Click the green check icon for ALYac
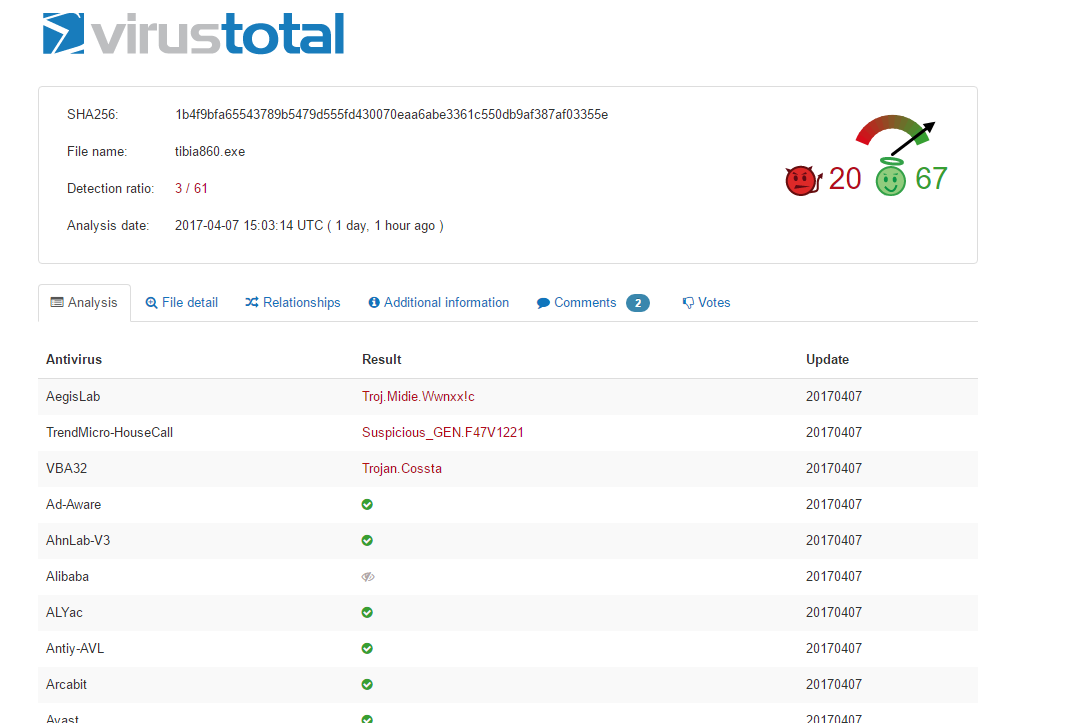The width and height of the screenshot is (1084, 723). (x=367, y=612)
